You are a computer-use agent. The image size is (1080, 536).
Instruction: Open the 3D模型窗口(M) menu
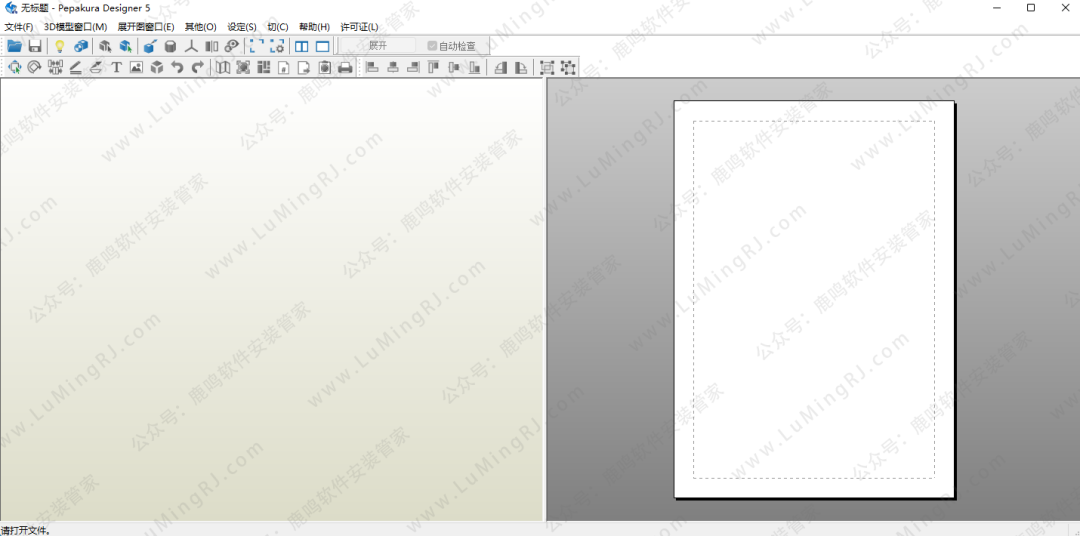click(75, 27)
